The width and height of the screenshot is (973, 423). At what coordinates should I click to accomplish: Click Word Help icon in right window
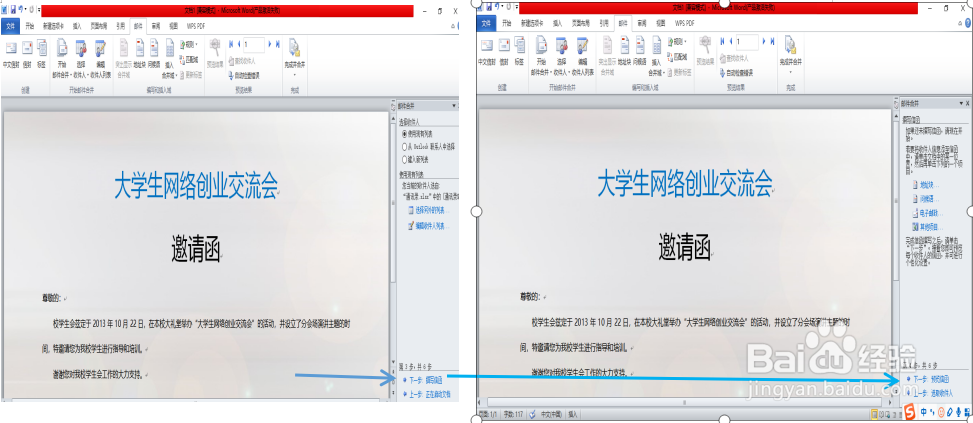click(x=966, y=23)
